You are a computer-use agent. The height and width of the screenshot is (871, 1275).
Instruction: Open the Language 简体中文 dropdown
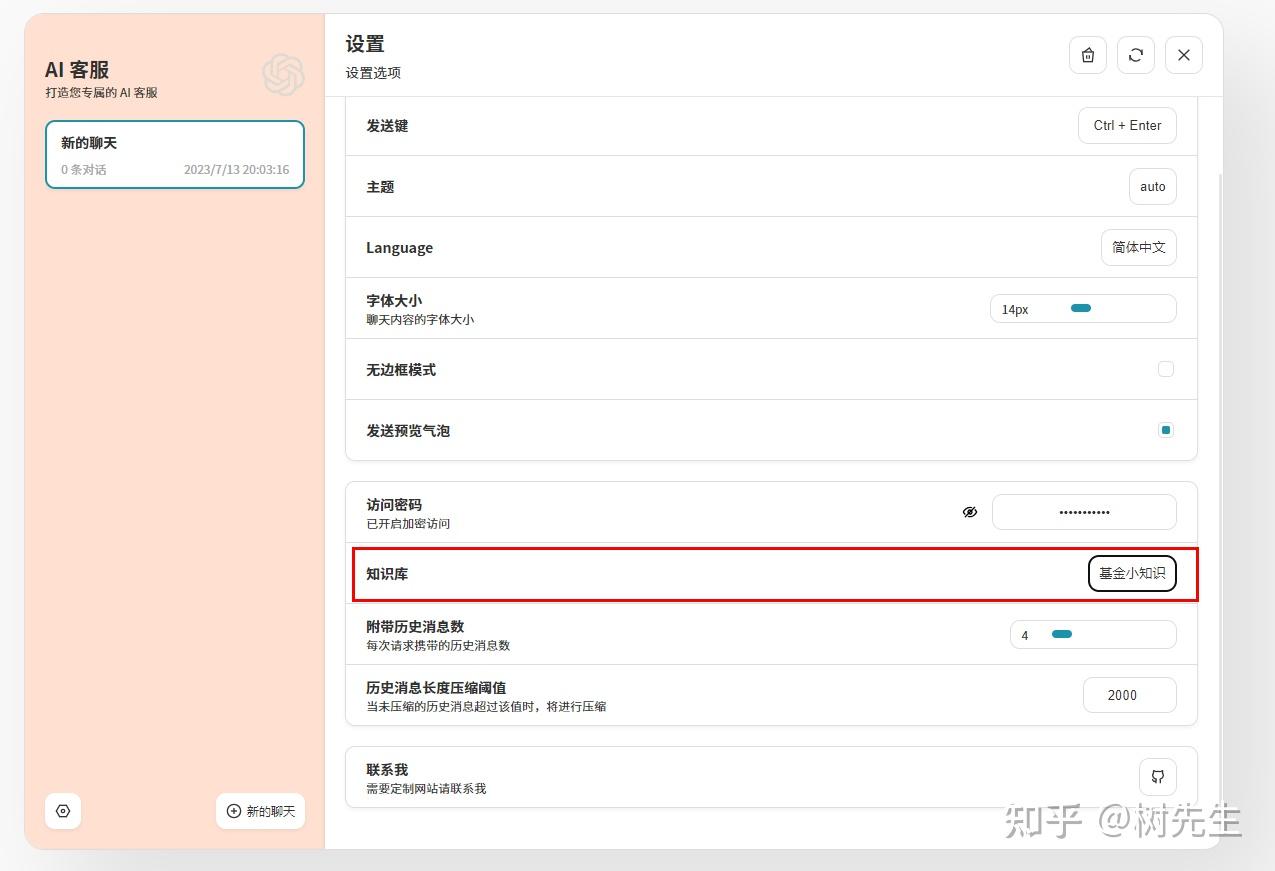(x=1139, y=248)
